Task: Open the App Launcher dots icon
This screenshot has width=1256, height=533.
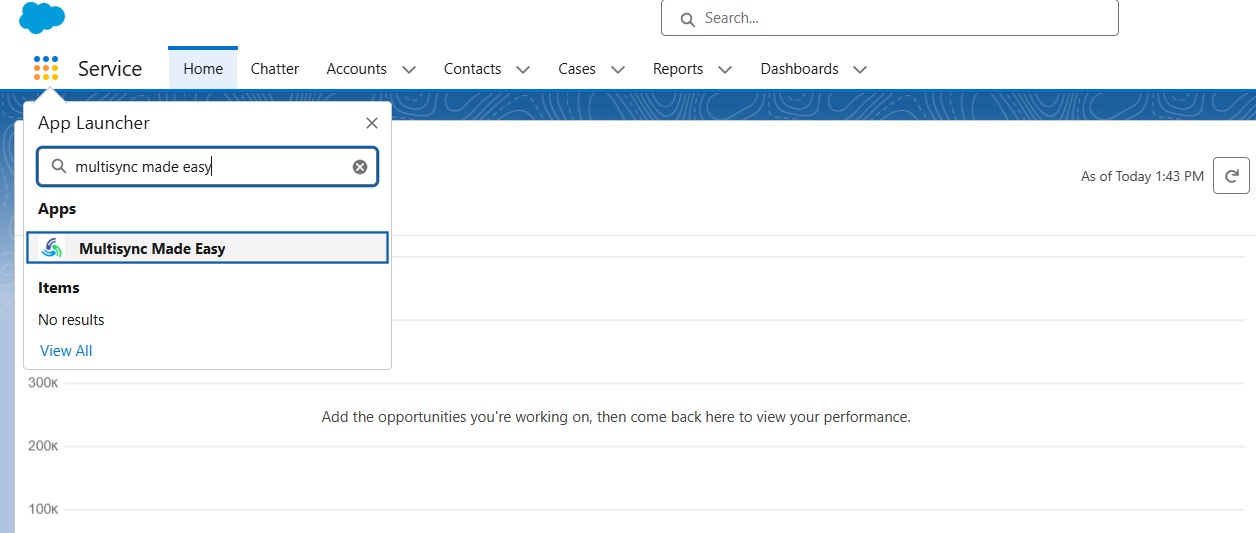Action: 46,68
